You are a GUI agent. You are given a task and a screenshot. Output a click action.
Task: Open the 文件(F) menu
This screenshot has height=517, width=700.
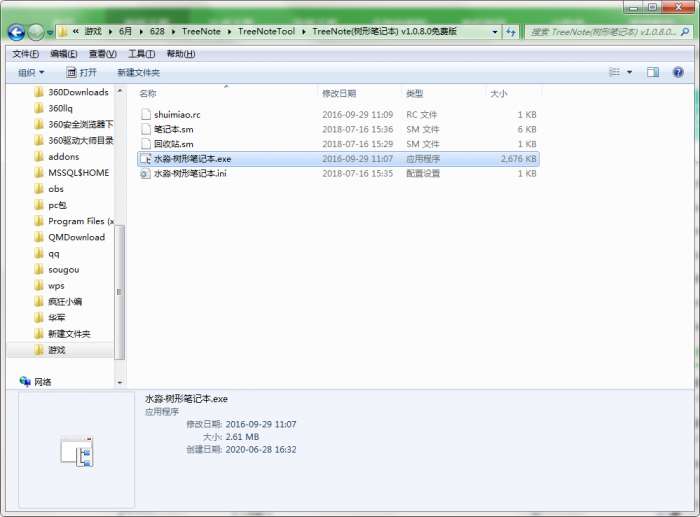click(x=25, y=54)
